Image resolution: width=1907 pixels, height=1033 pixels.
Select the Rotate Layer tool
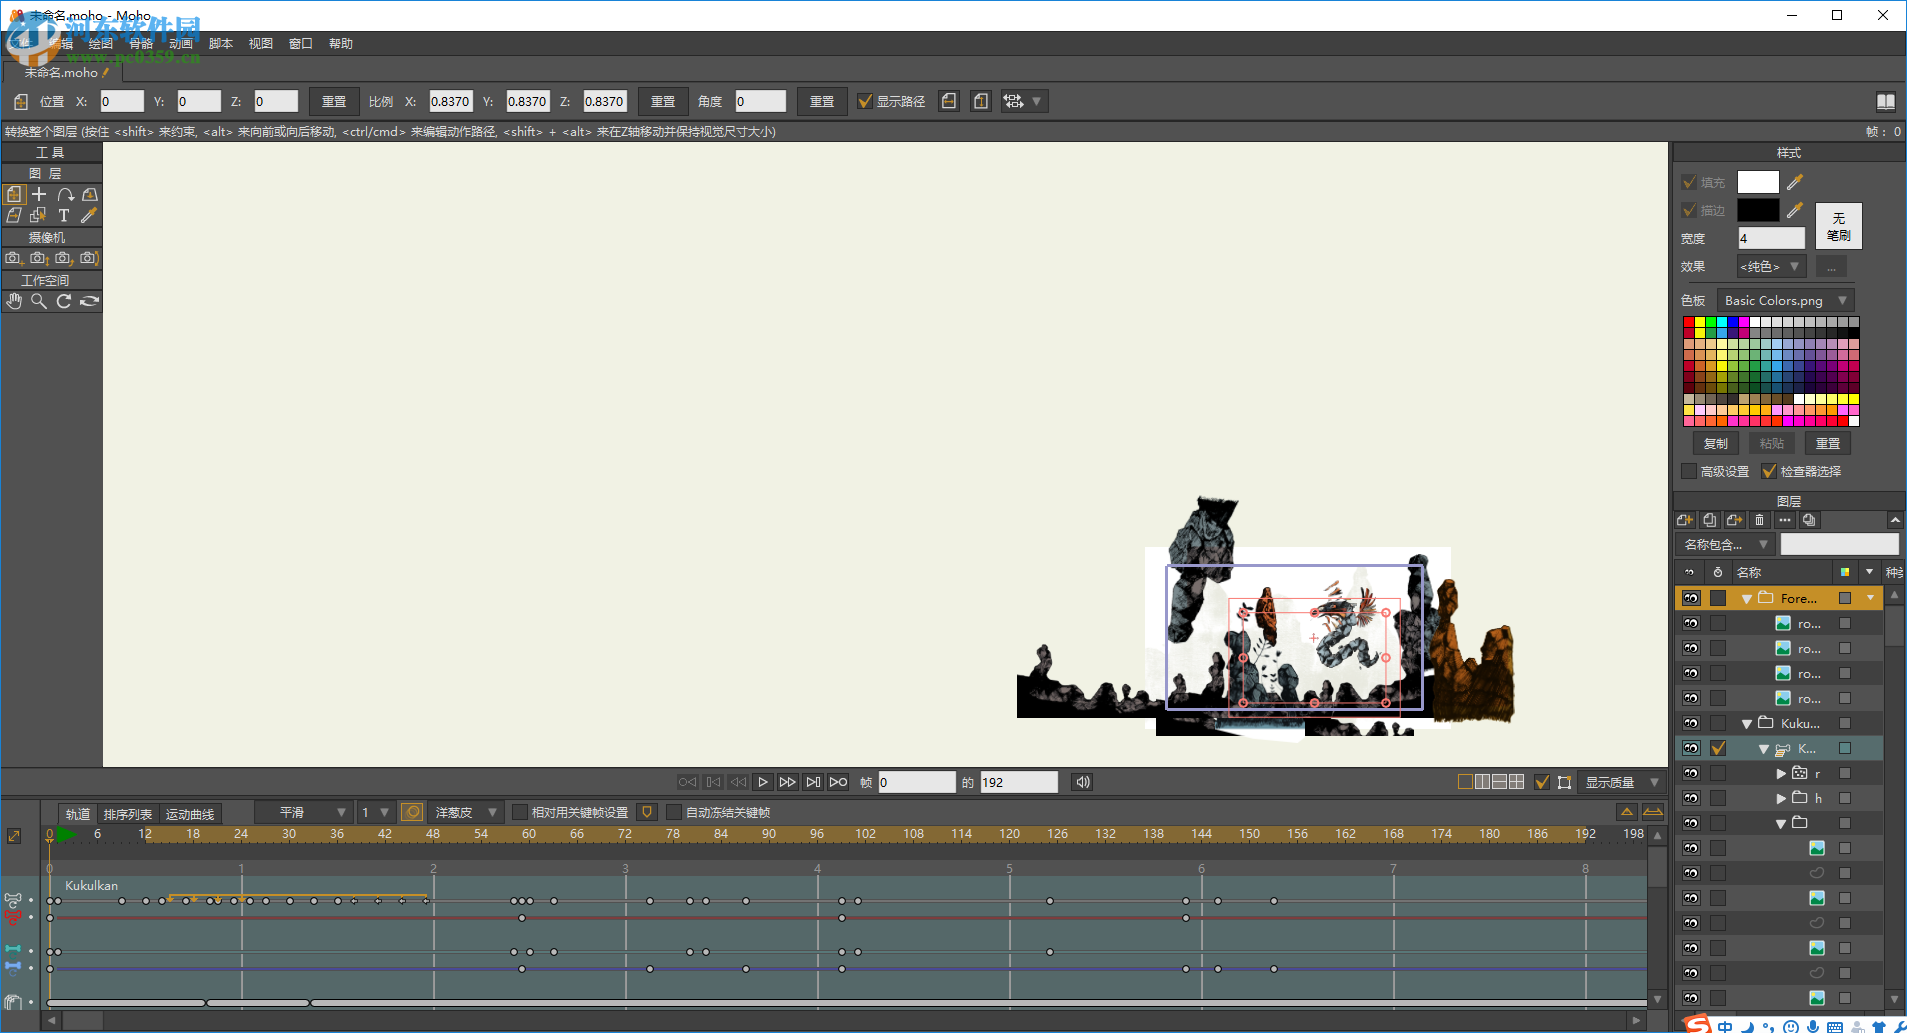[64, 194]
